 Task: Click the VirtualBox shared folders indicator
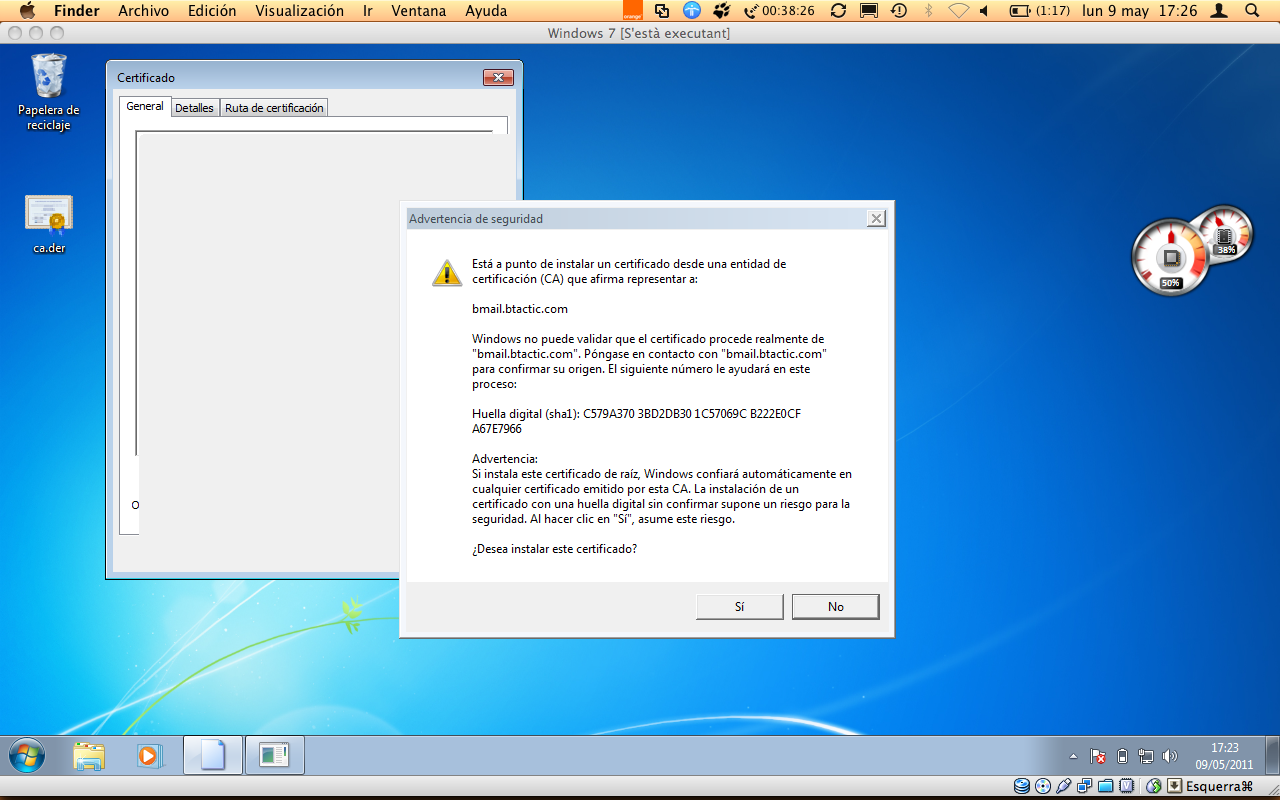1106,787
